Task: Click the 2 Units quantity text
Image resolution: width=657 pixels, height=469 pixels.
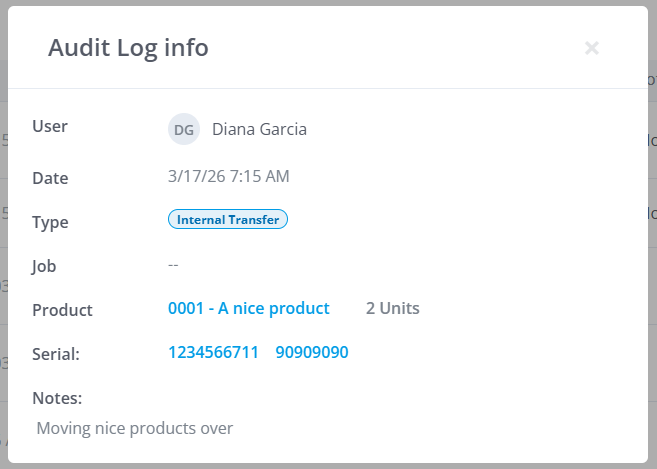Action: pyautogui.click(x=393, y=308)
